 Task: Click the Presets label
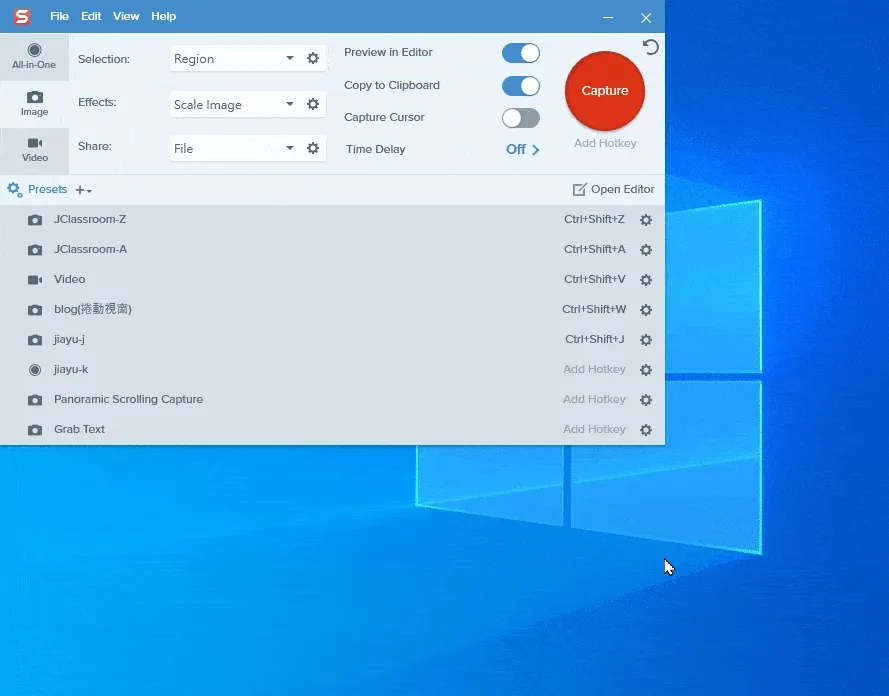pos(48,189)
